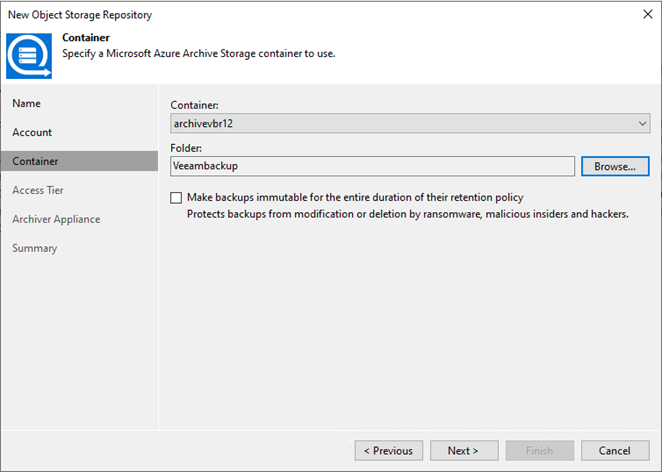662x472 pixels.
Task: Go to the Name wizard step
Action: (27, 103)
